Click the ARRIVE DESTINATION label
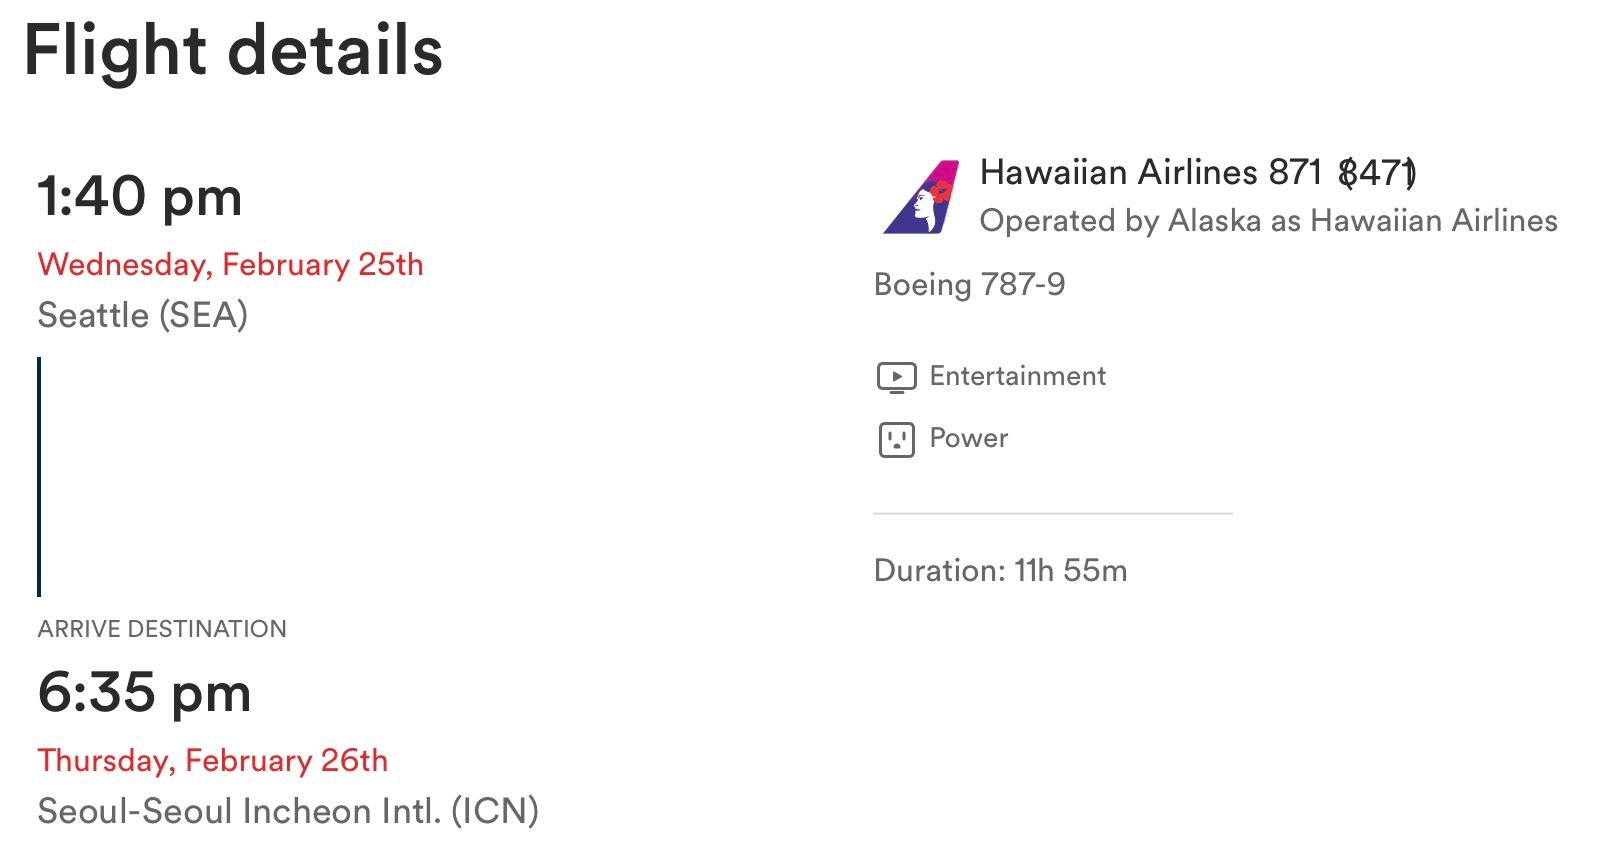1600x855 pixels. [162, 629]
